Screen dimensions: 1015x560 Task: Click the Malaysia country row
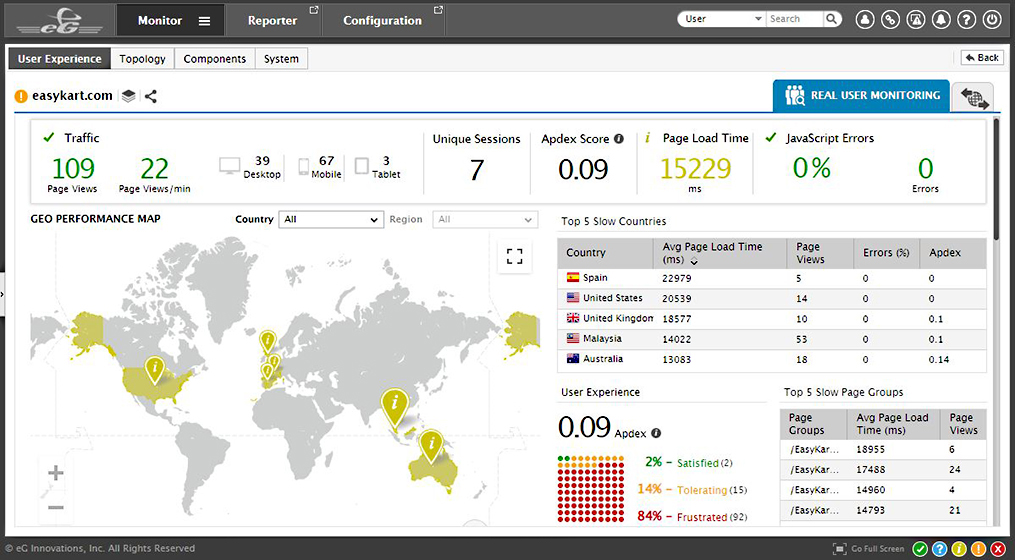(772, 339)
